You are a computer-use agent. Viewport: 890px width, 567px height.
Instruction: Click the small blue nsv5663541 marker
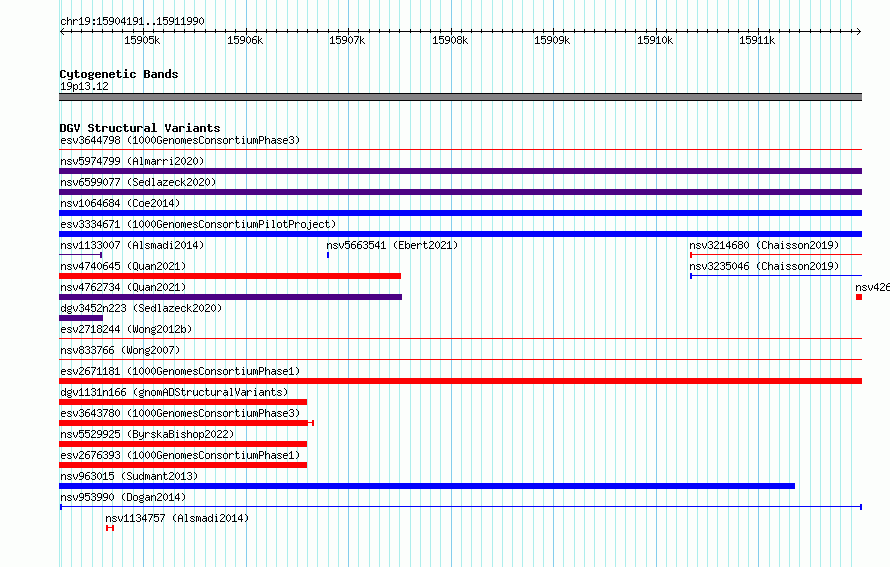[x=328, y=255]
